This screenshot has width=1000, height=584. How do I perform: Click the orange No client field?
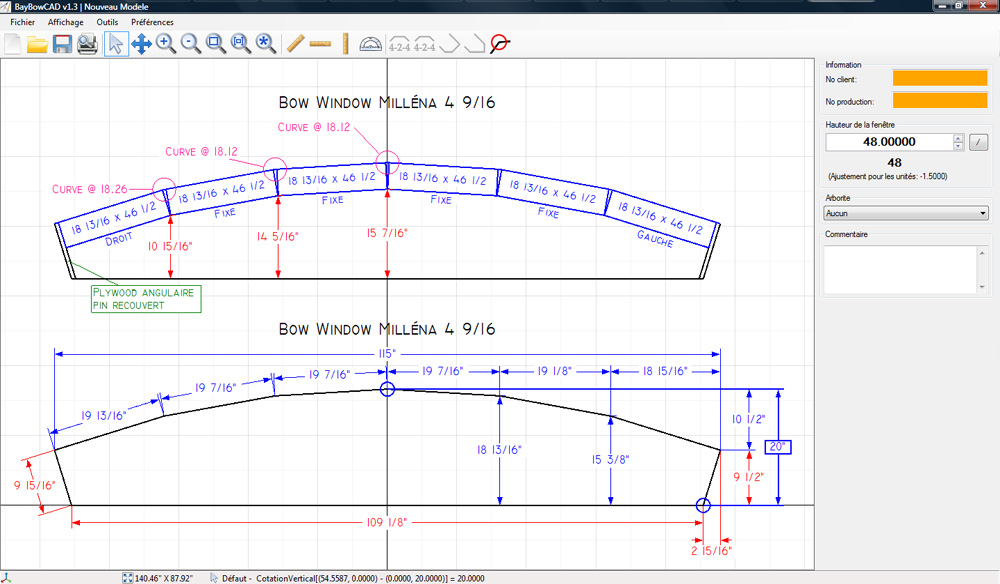coord(939,78)
